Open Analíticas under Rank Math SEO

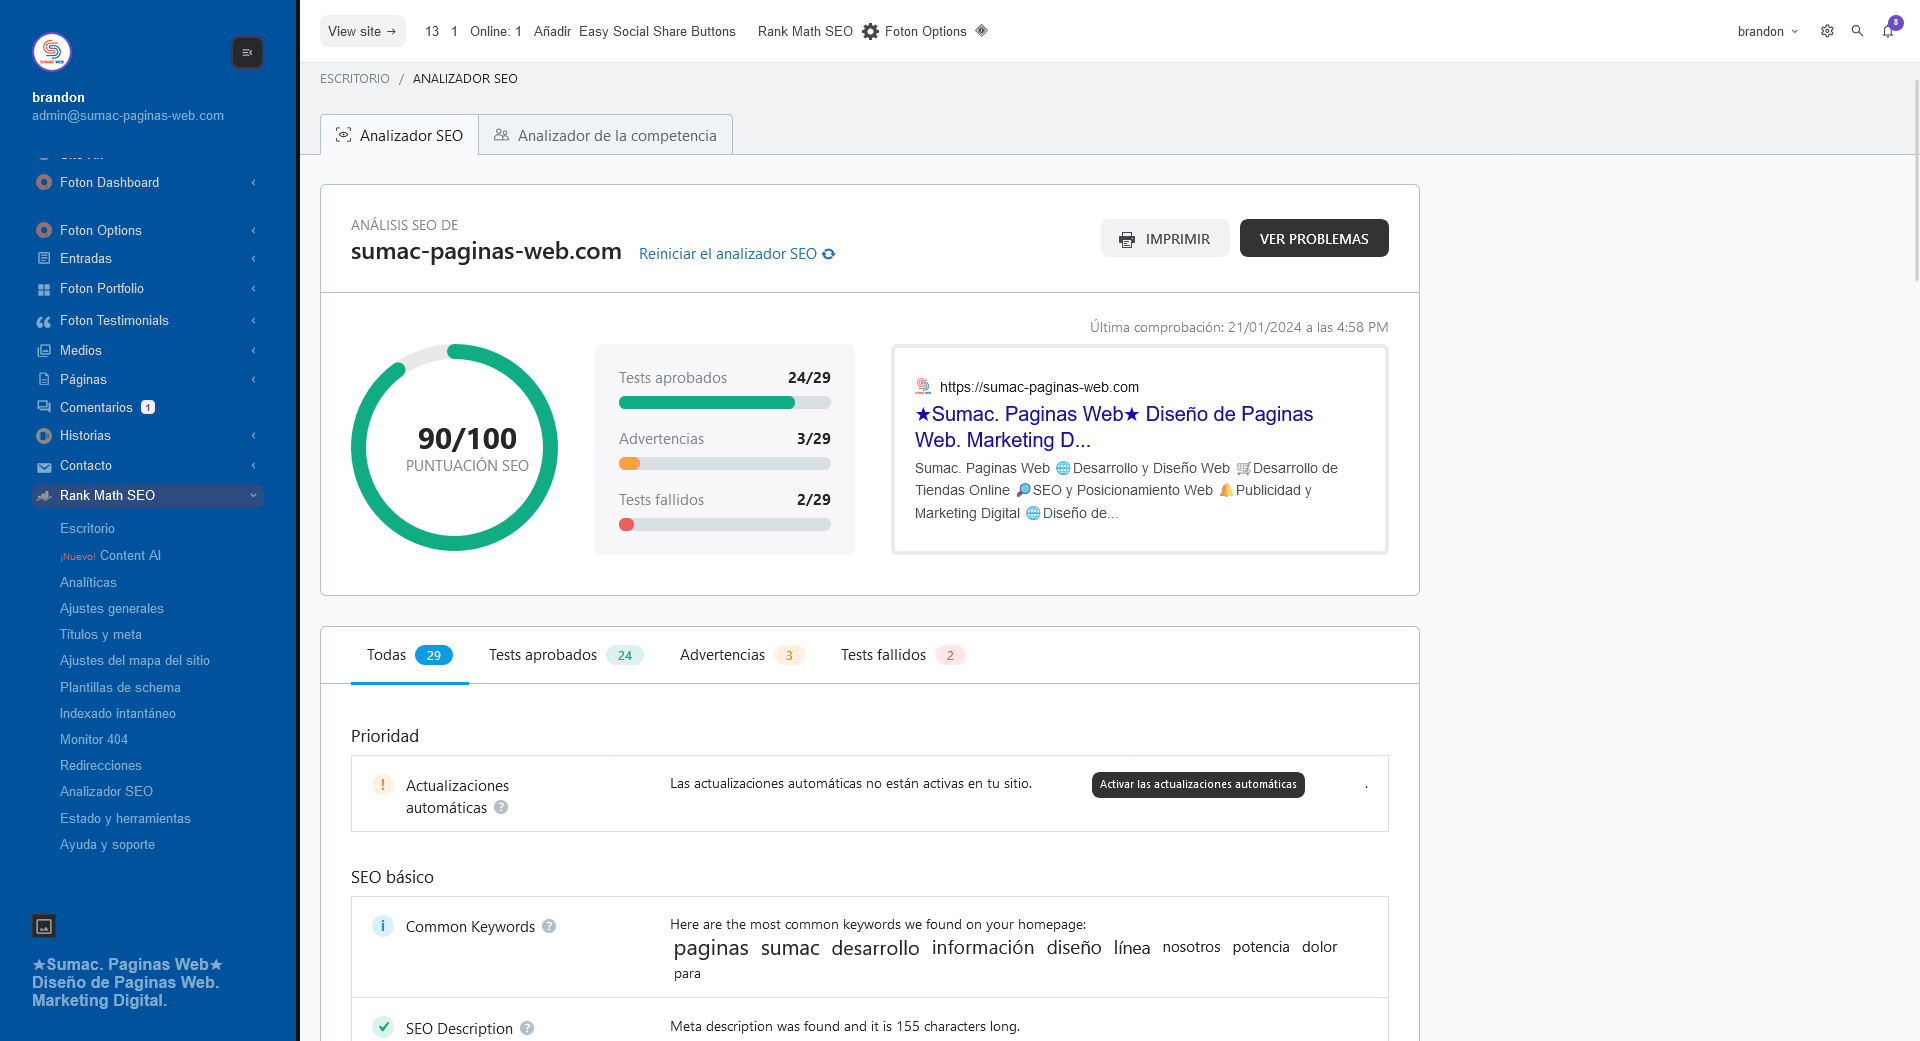[x=88, y=582]
